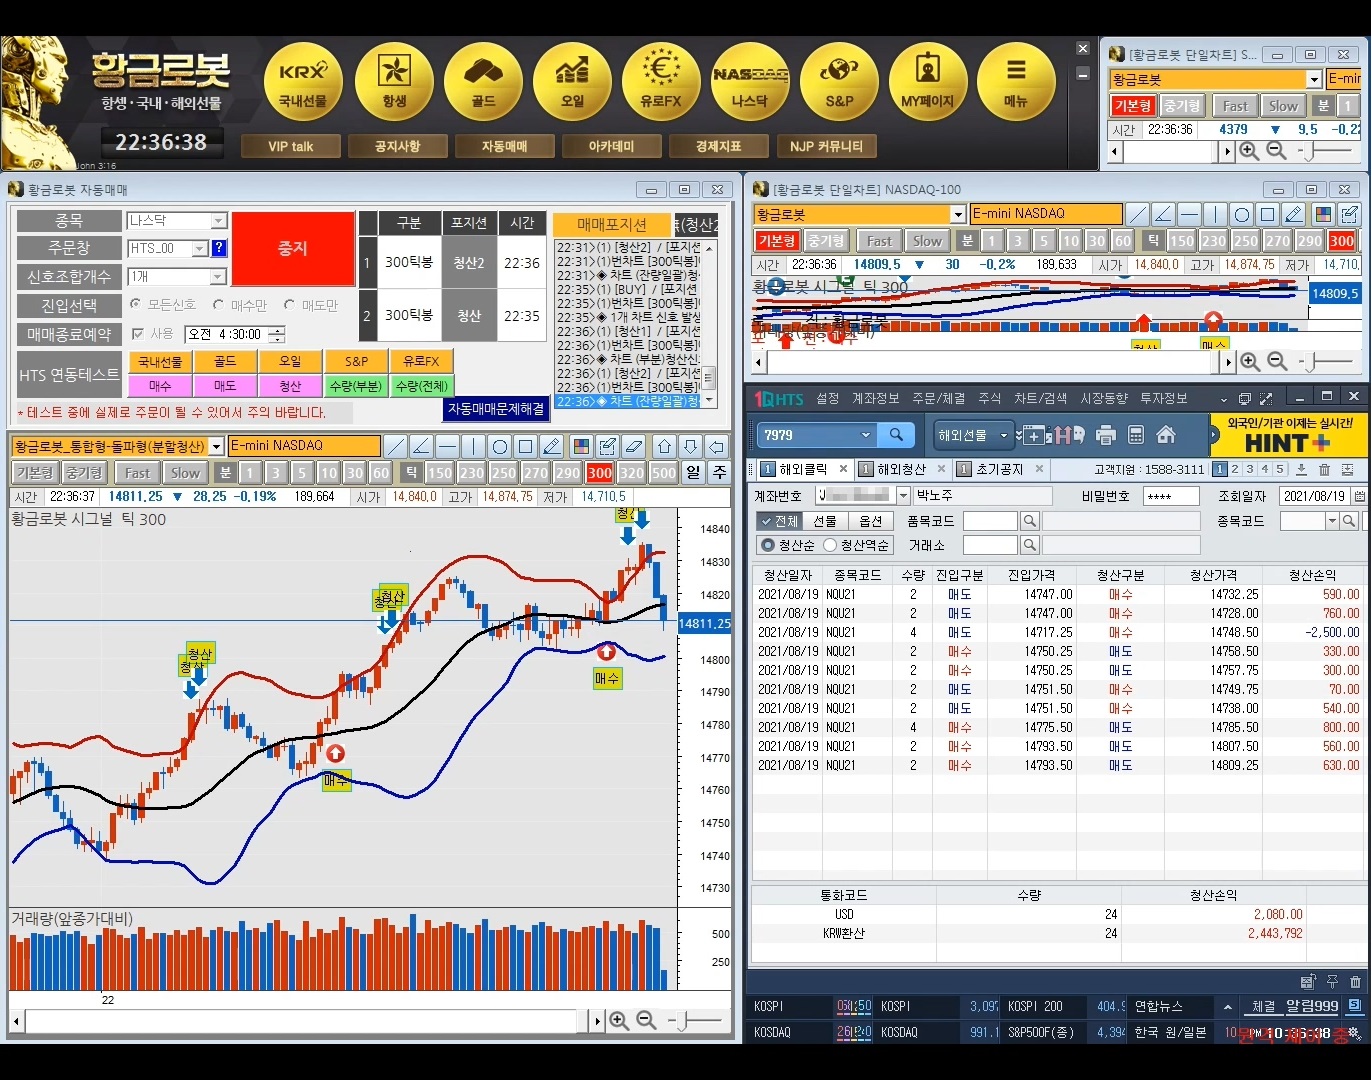Image resolution: width=1372 pixels, height=1080 pixels.
Task: Select vertical line tool in main chart toolbar
Action: 474,446
